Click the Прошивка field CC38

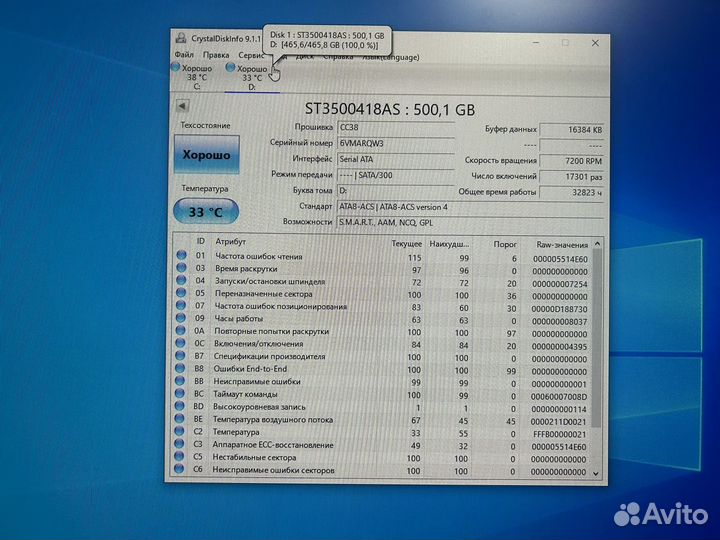pos(395,128)
